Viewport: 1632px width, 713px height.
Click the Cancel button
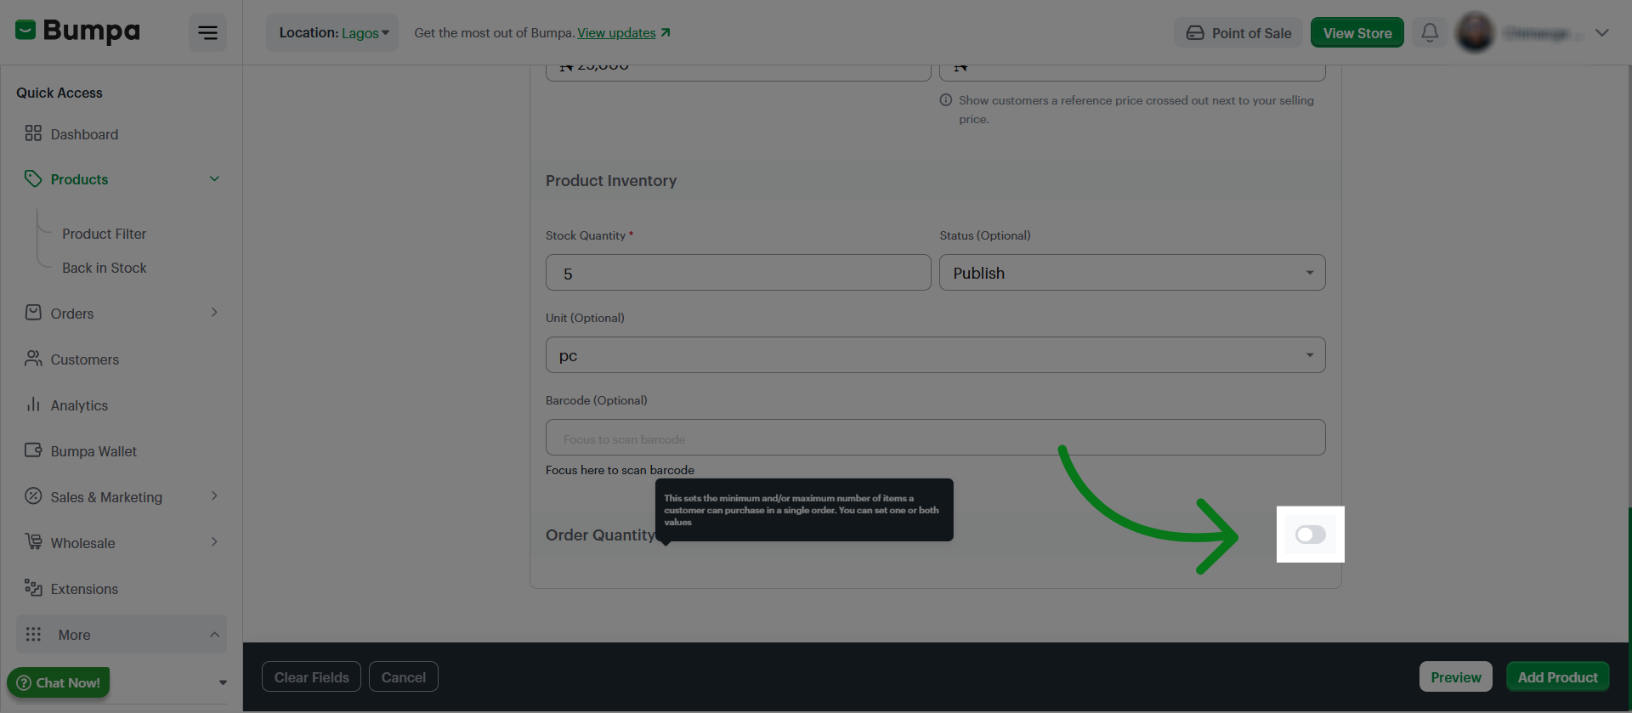pyautogui.click(x=404, y=677)
